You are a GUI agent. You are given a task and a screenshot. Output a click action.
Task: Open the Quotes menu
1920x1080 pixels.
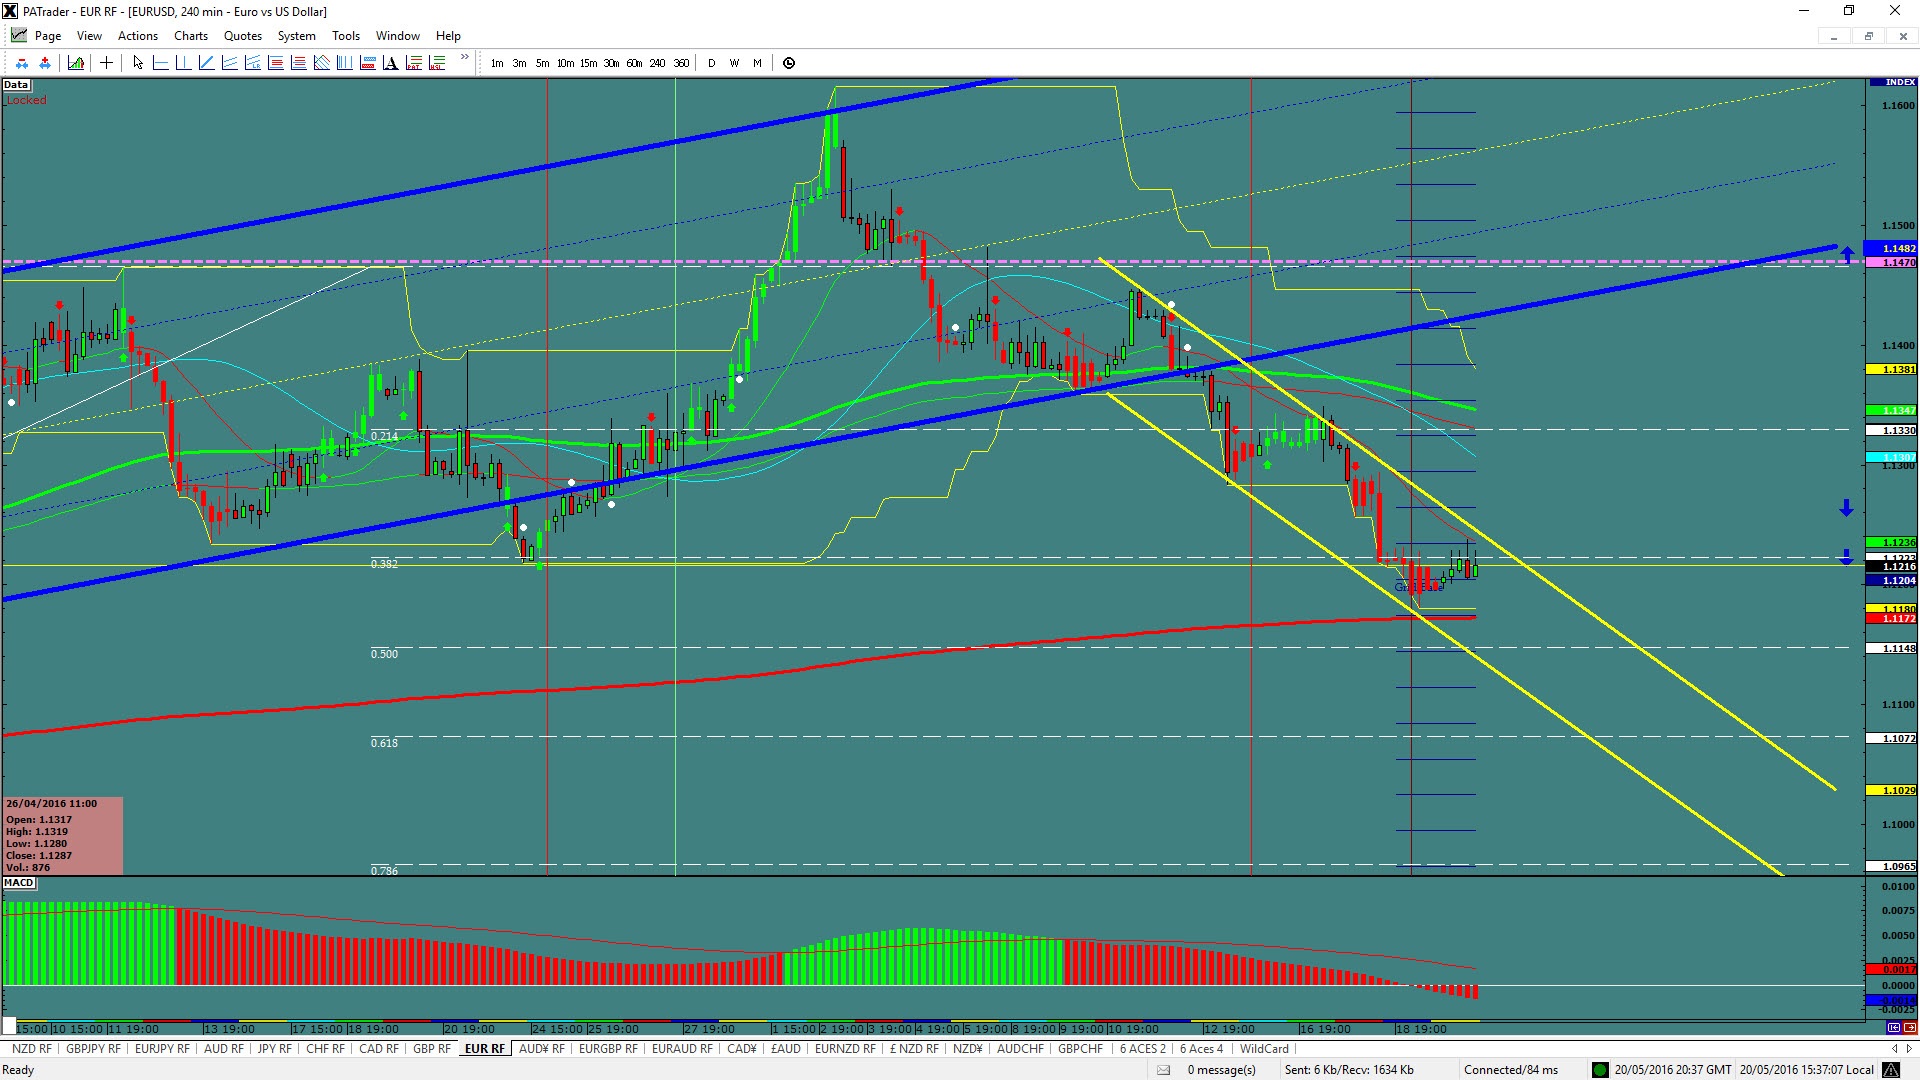tap(243, 36)
